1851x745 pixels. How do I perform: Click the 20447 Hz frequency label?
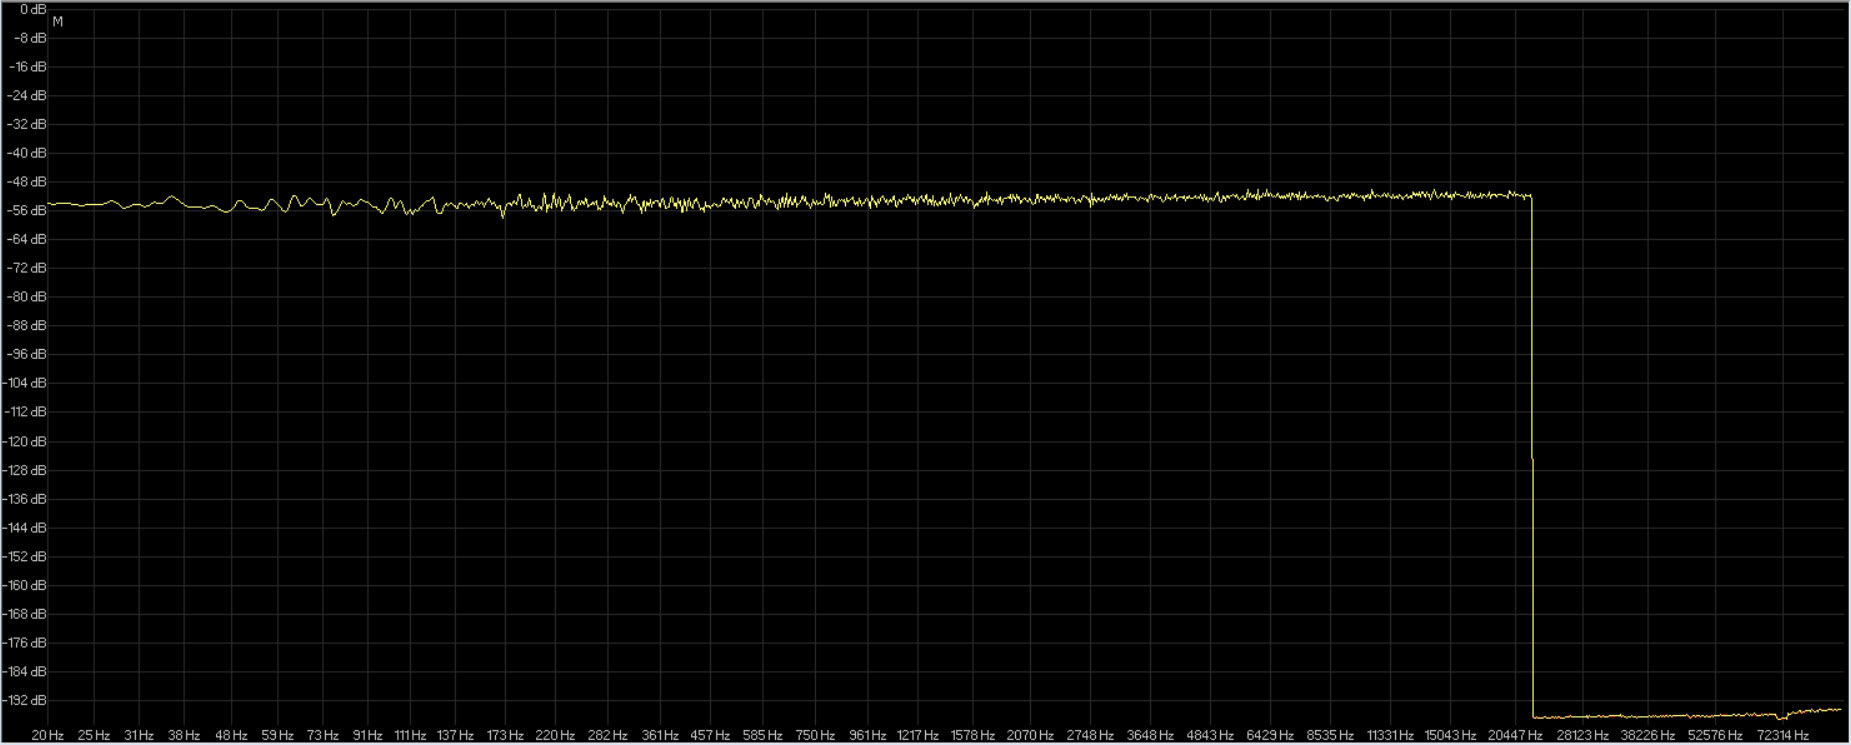tap(1515, 735)
